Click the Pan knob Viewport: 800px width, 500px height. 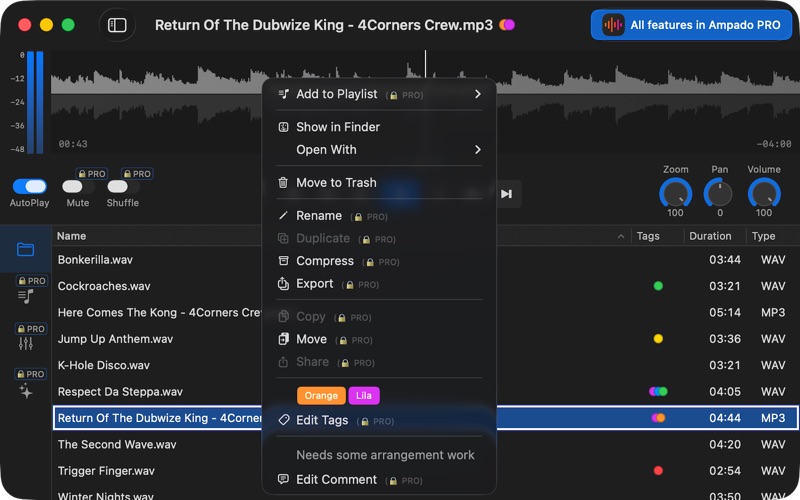[719, 193]
